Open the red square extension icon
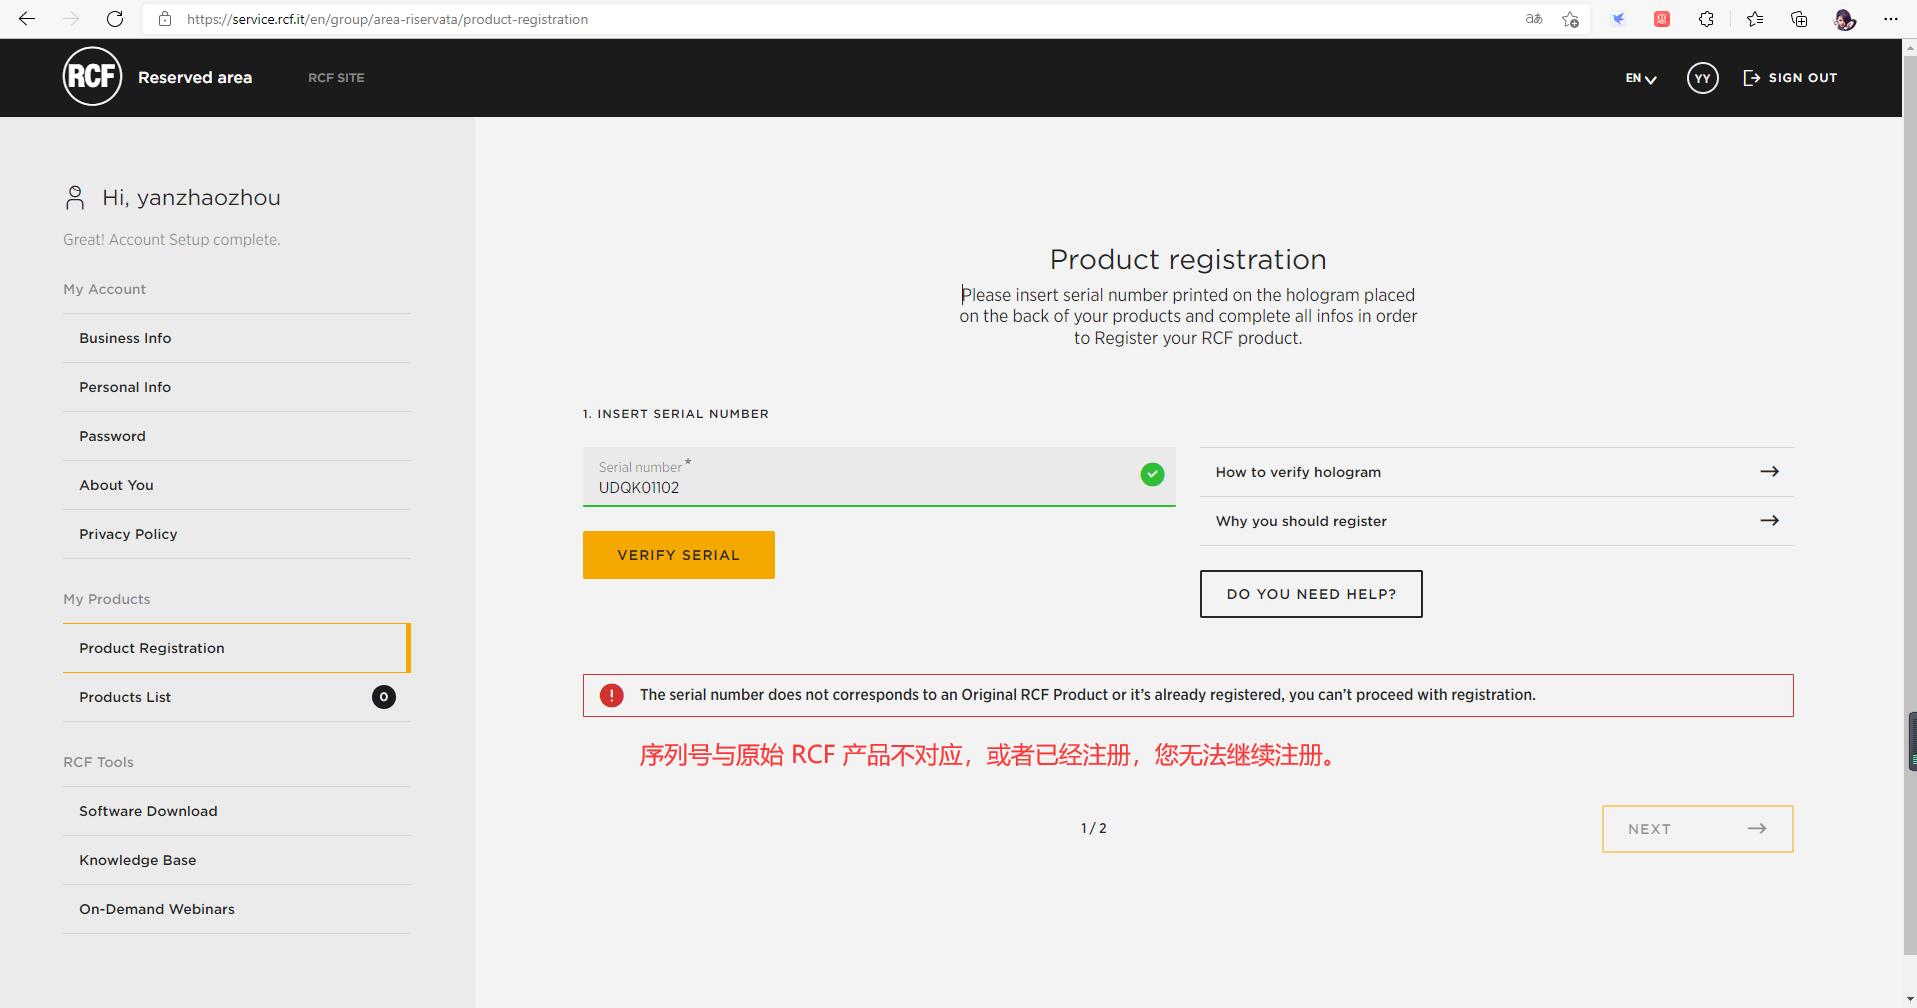1917x1008 pixels. [1662, 19]
